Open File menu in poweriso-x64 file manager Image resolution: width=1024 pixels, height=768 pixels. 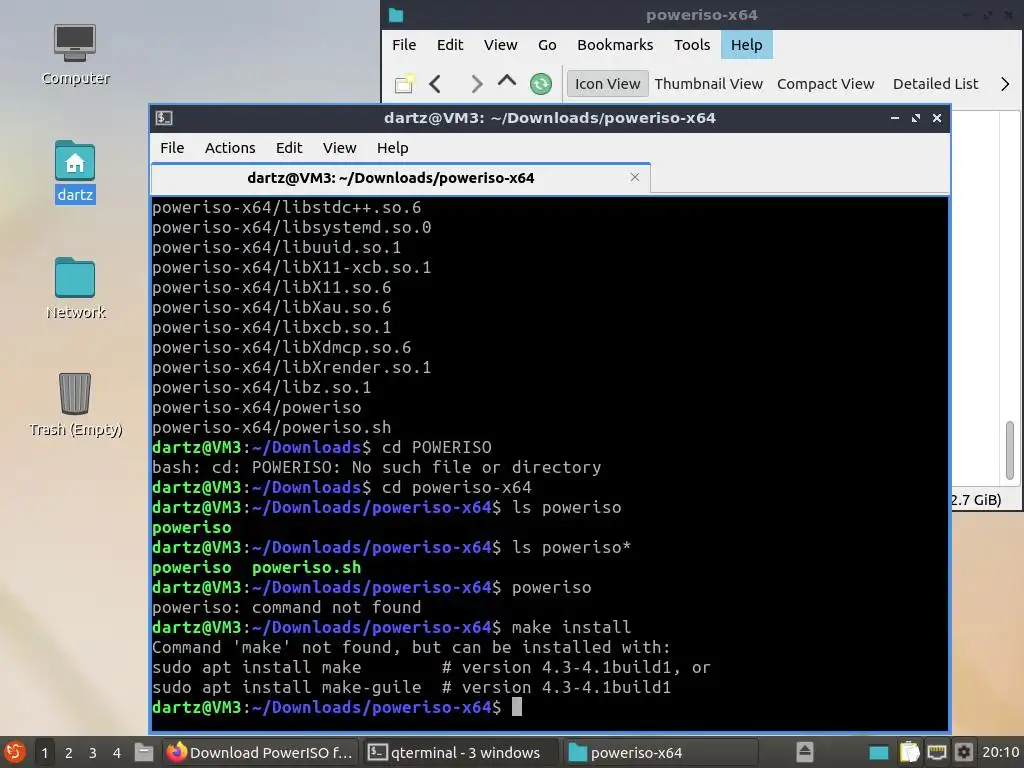[404, 44]
